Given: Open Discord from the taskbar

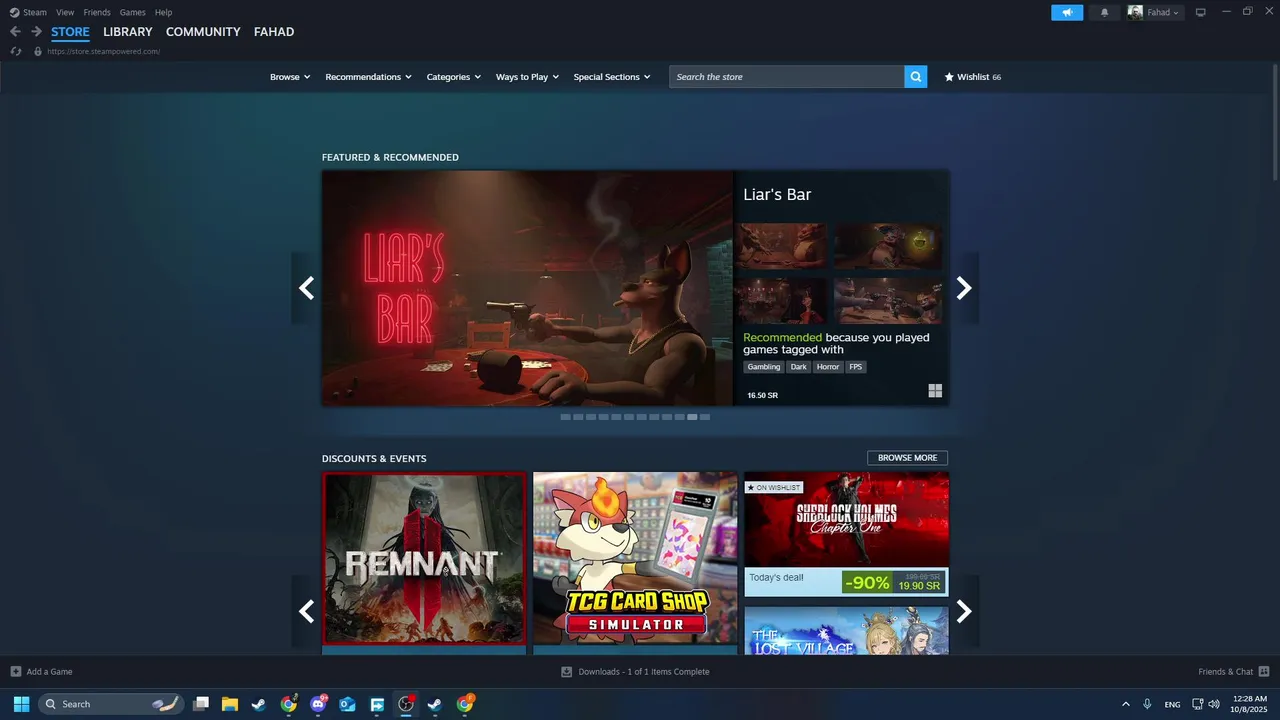Looking at the screenshot, I should [319, 704].
